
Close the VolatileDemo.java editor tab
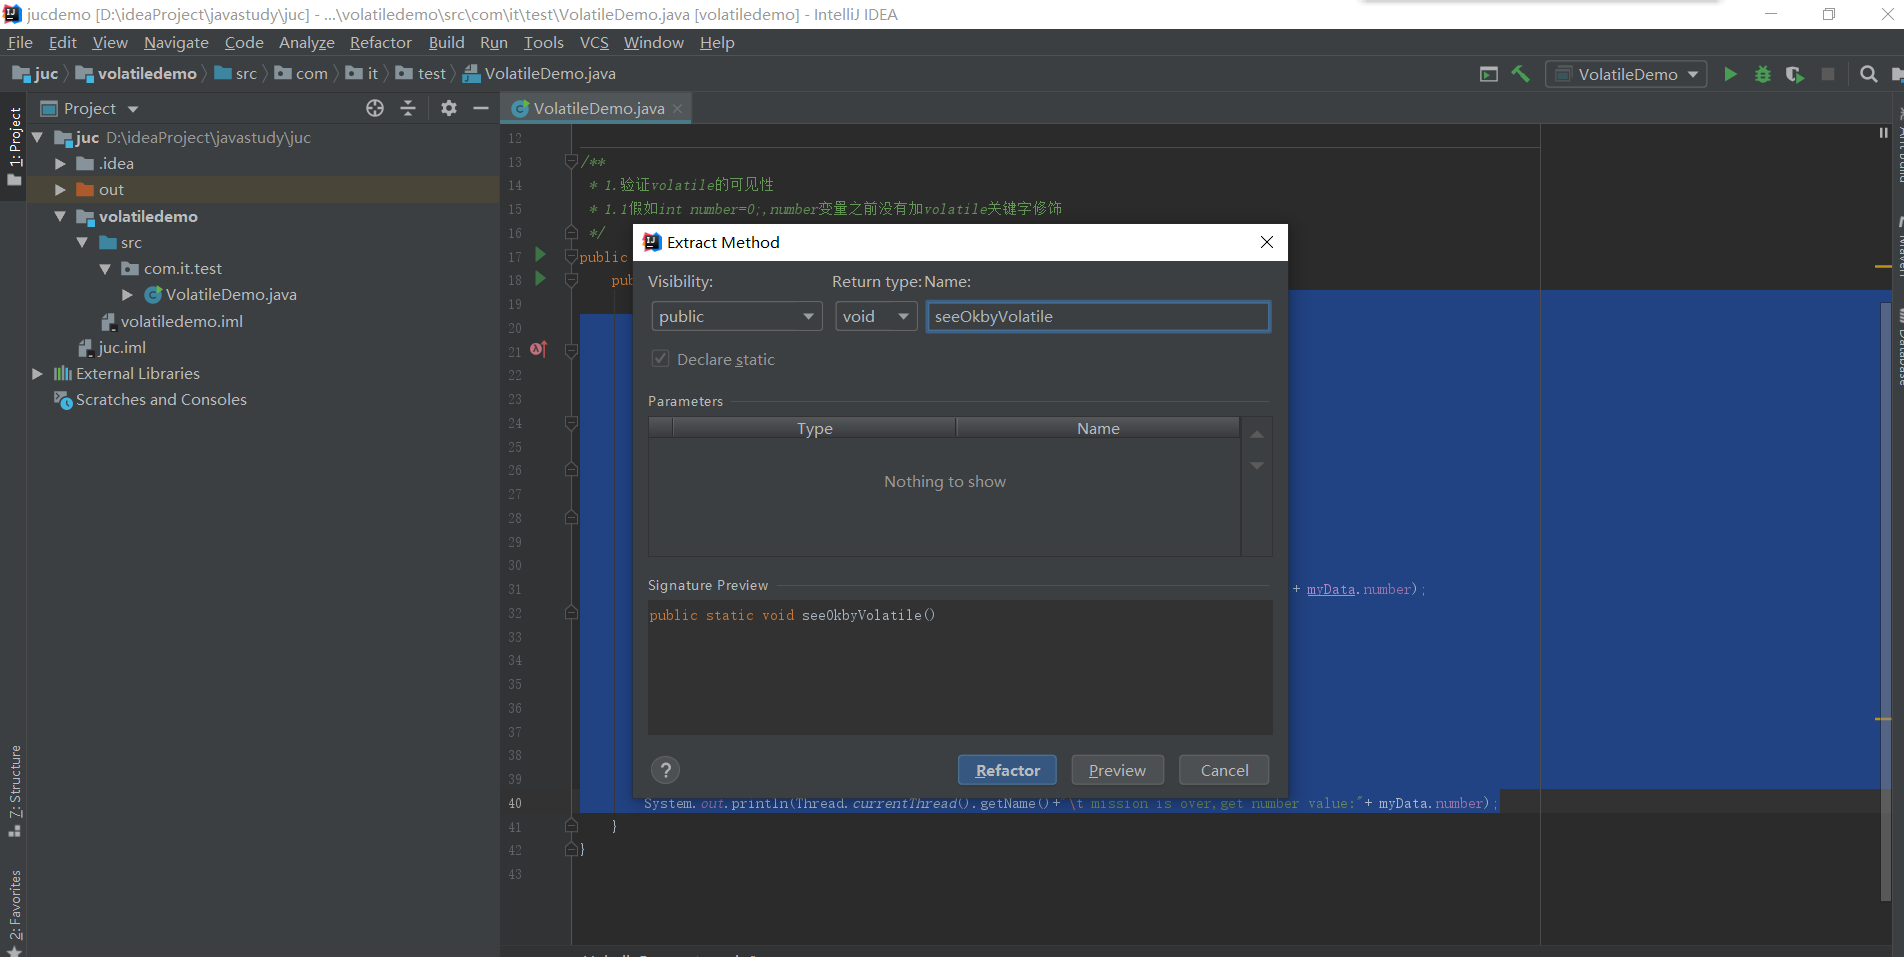coord(678,108)
